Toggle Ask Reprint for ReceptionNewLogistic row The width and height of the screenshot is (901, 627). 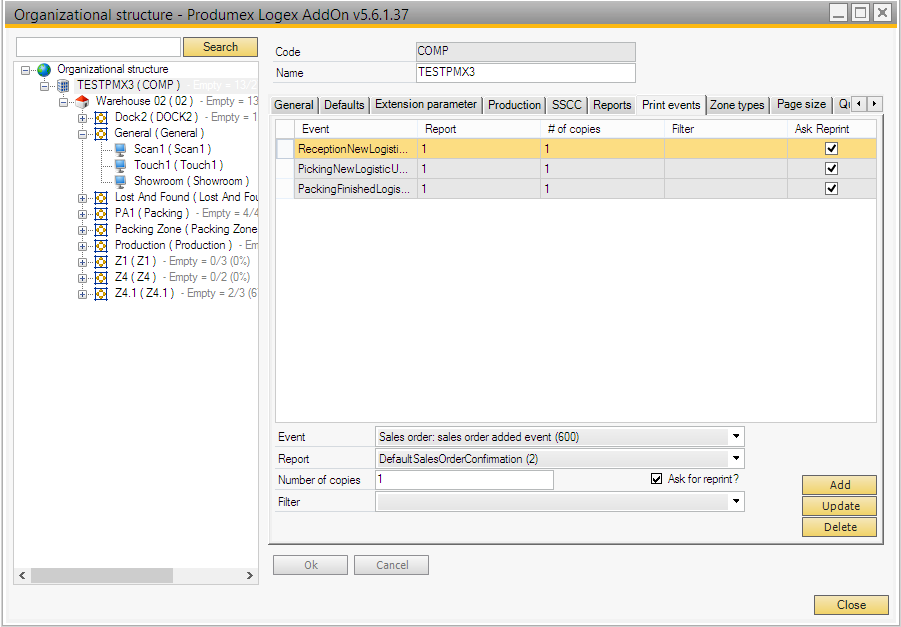pos(831,149)
